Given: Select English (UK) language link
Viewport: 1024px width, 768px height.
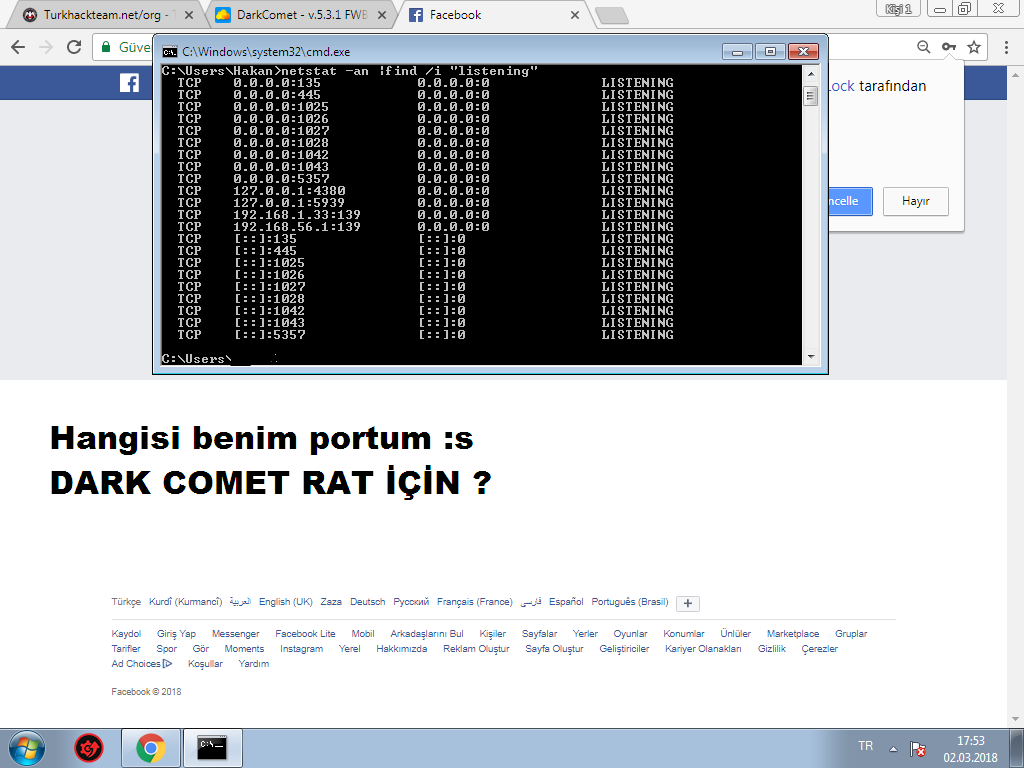Looking at the screenshot, I should pyautogui.click(x=286, y=602).
